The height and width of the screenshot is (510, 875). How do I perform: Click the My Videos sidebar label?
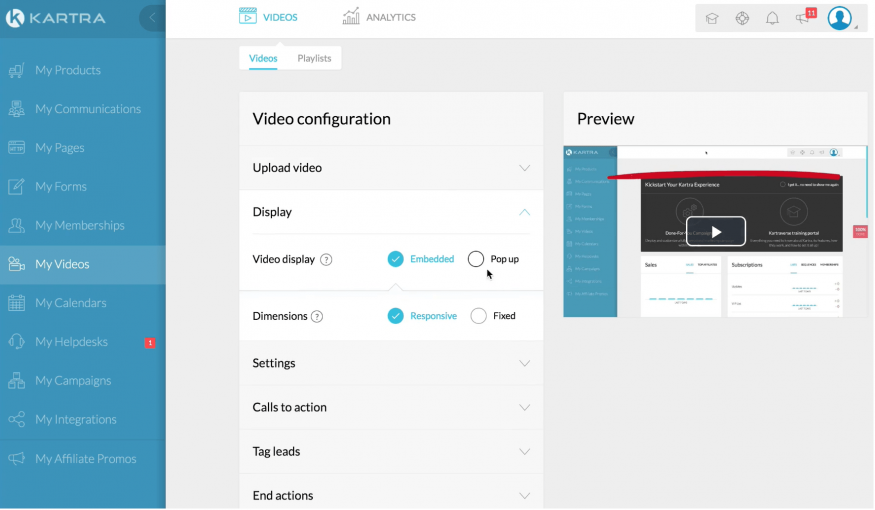coord(62,264)
